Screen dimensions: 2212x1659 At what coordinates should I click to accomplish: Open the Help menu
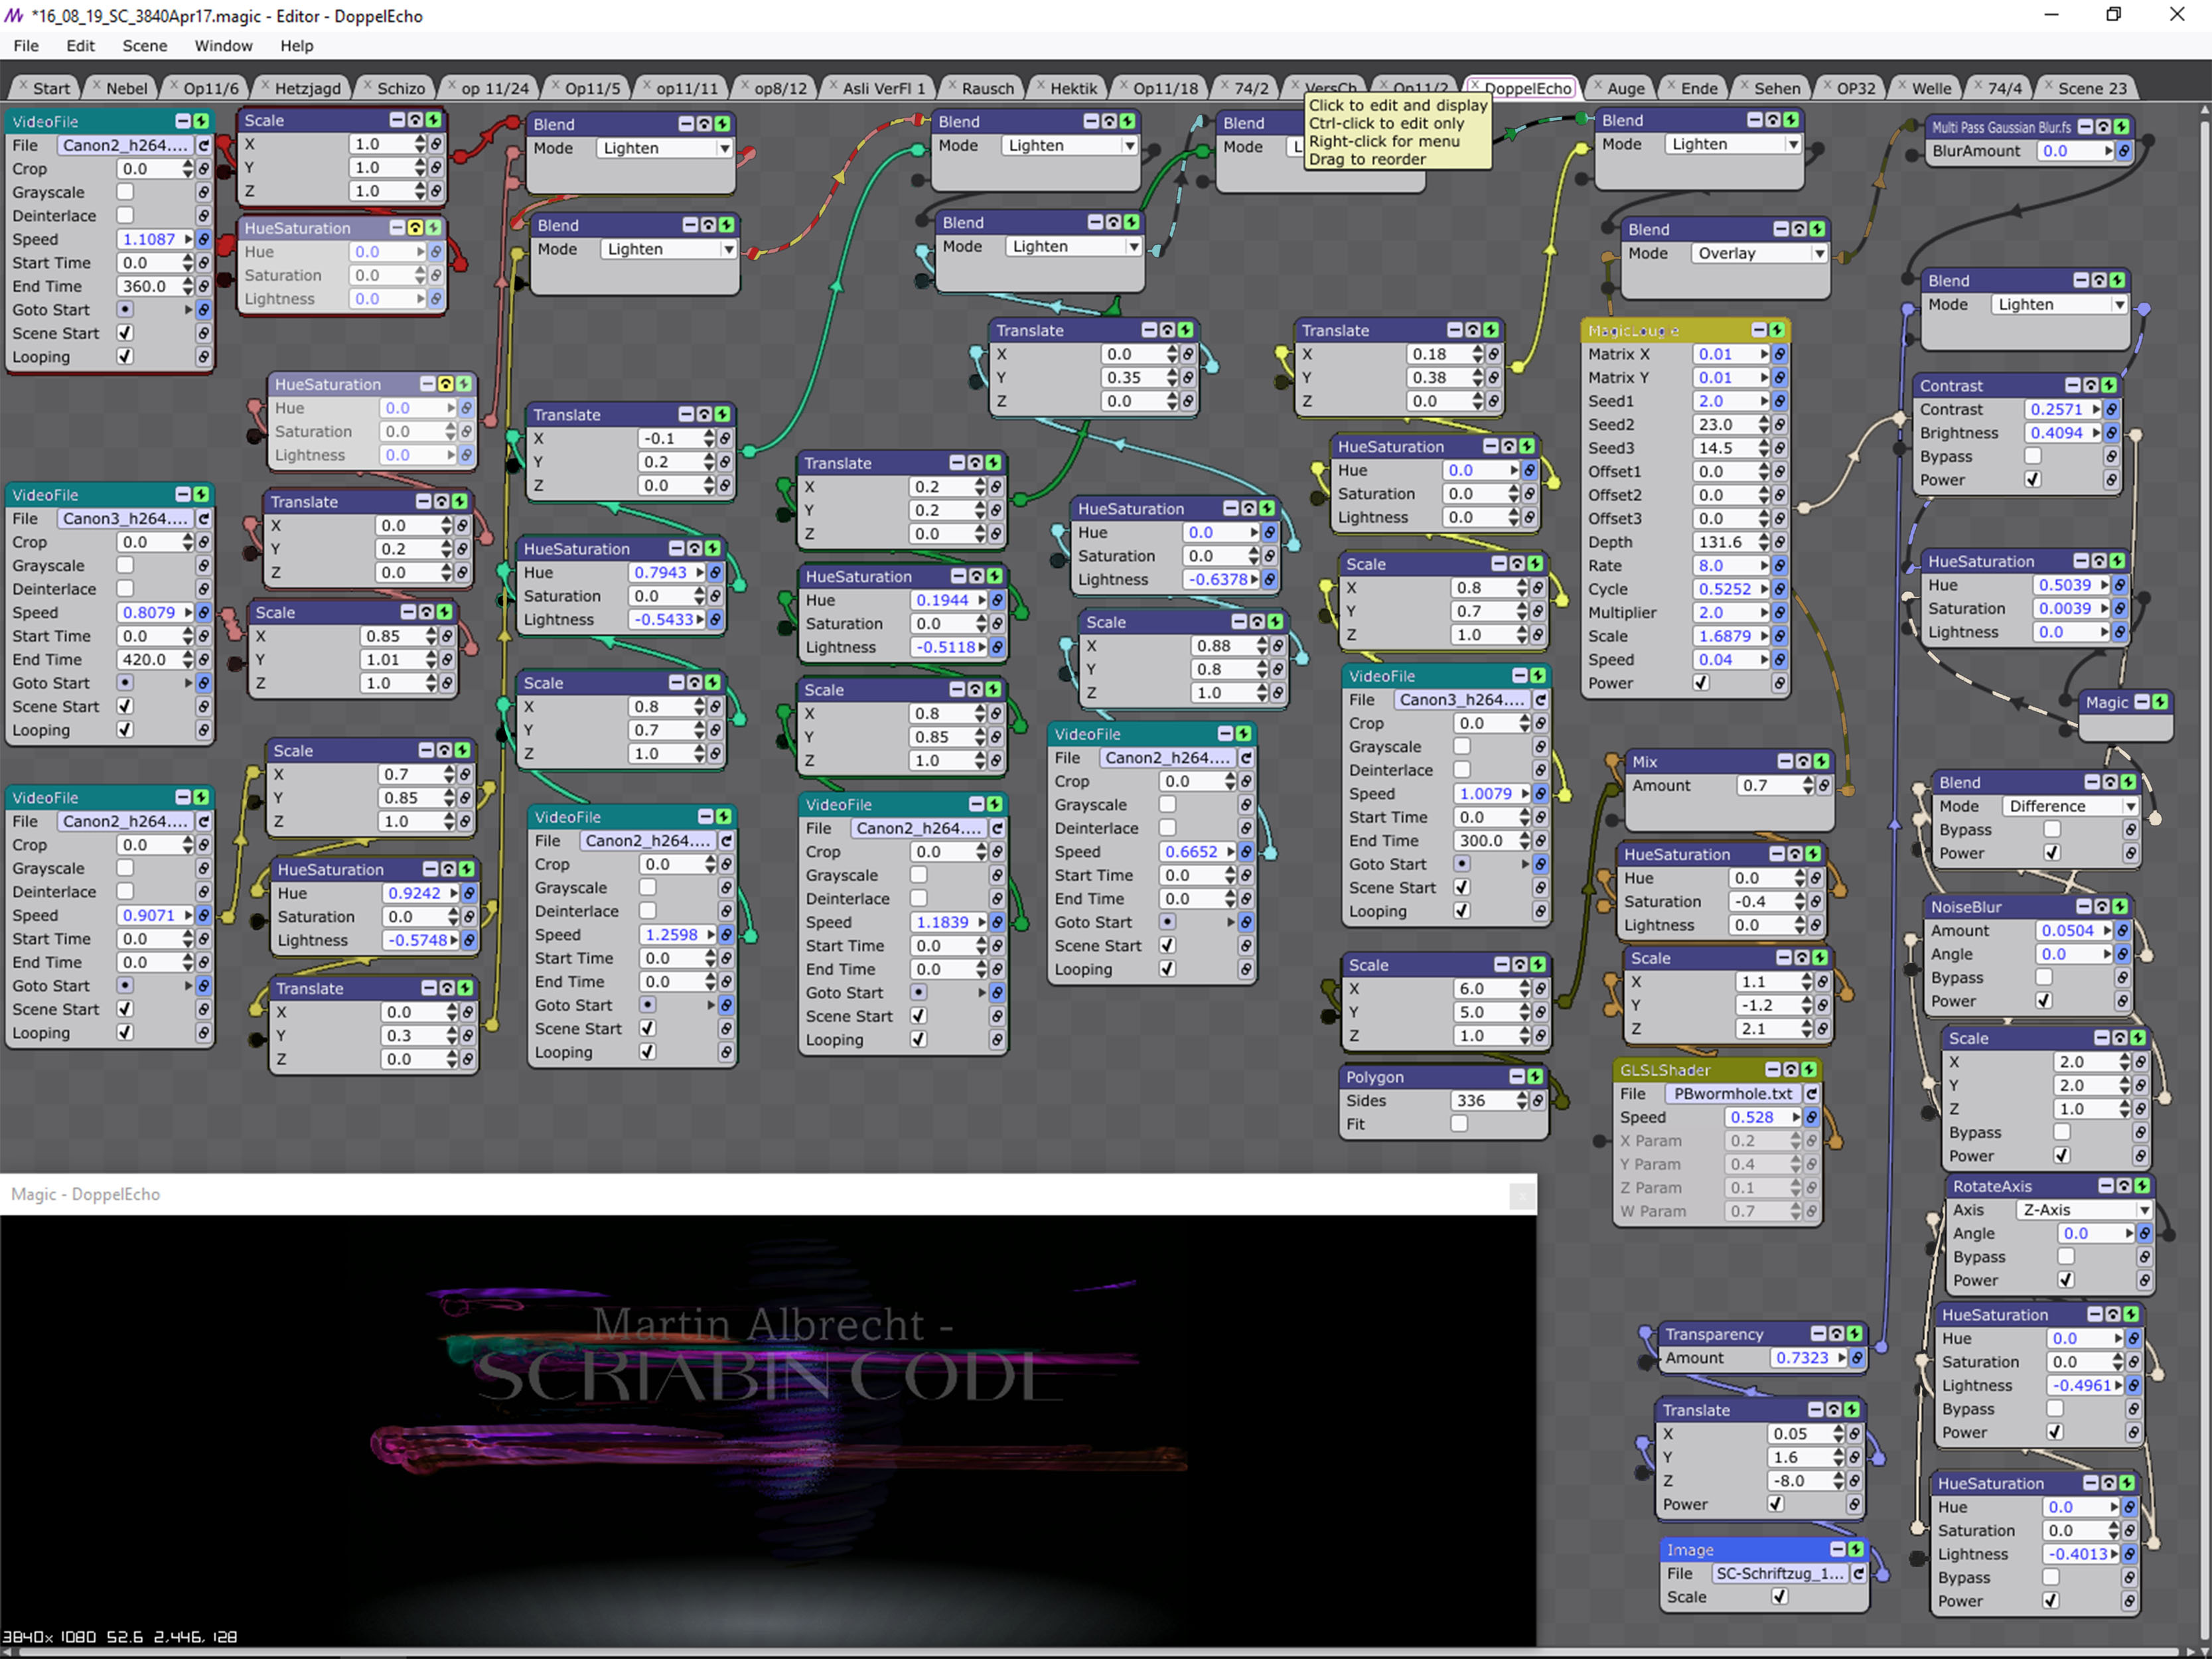pyautogui.click(x=296, y=45)
